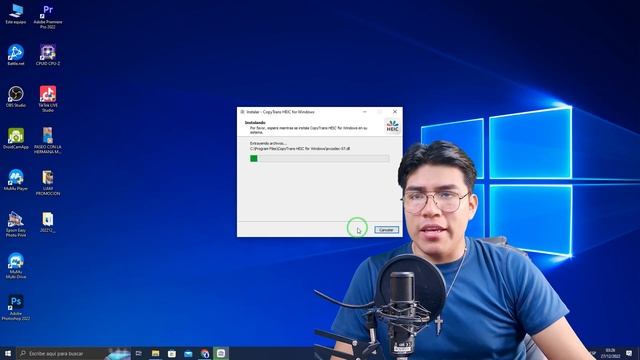Click the taskbar clock and date
Image resolution: width=640 pixels, height=360 pixels.
610,353
